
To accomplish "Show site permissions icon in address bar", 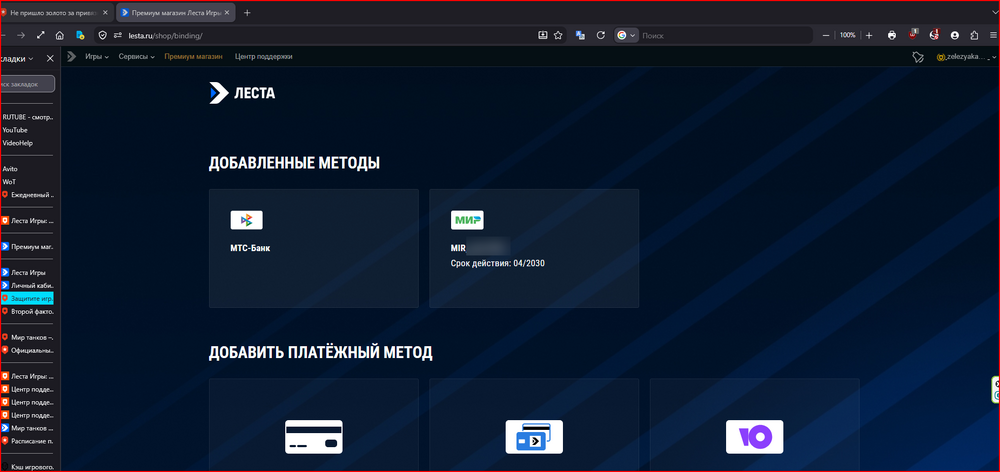I will (x=117, y=36).
